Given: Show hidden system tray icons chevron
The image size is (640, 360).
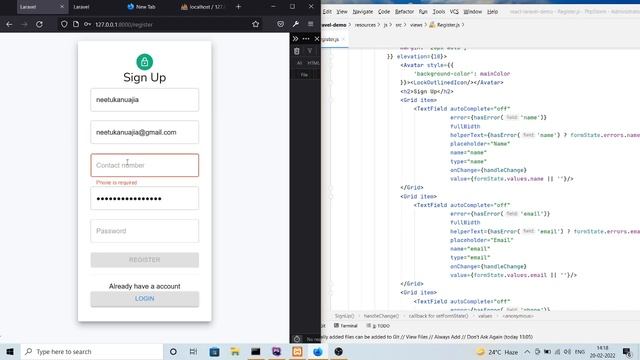Looking at the screenshot, I should [x=527, y=352].
